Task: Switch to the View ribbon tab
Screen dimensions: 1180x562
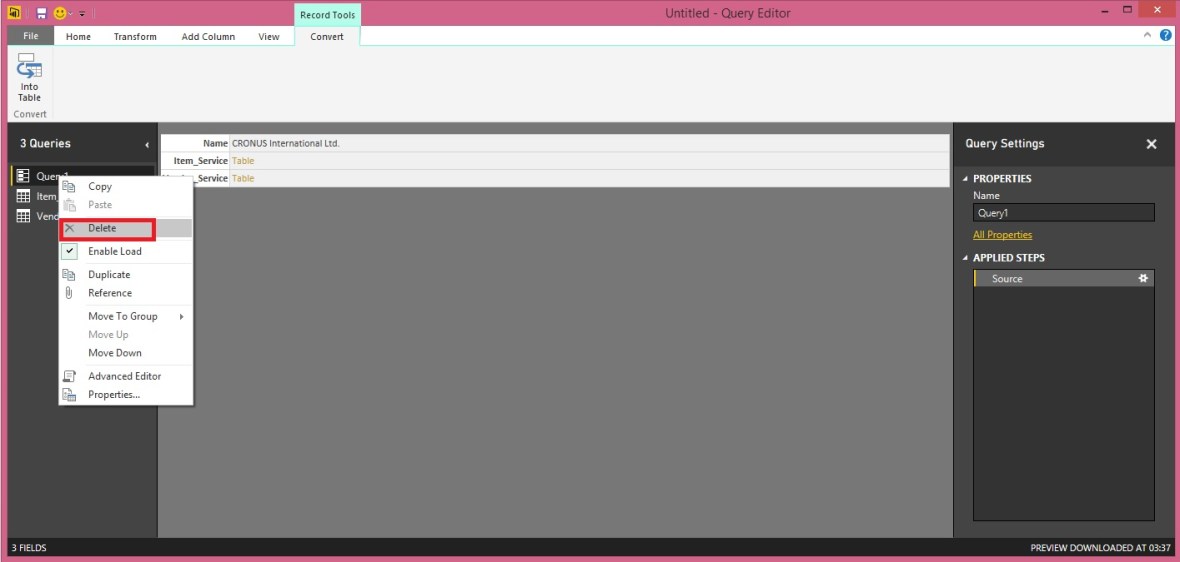Action: (269, 37)
